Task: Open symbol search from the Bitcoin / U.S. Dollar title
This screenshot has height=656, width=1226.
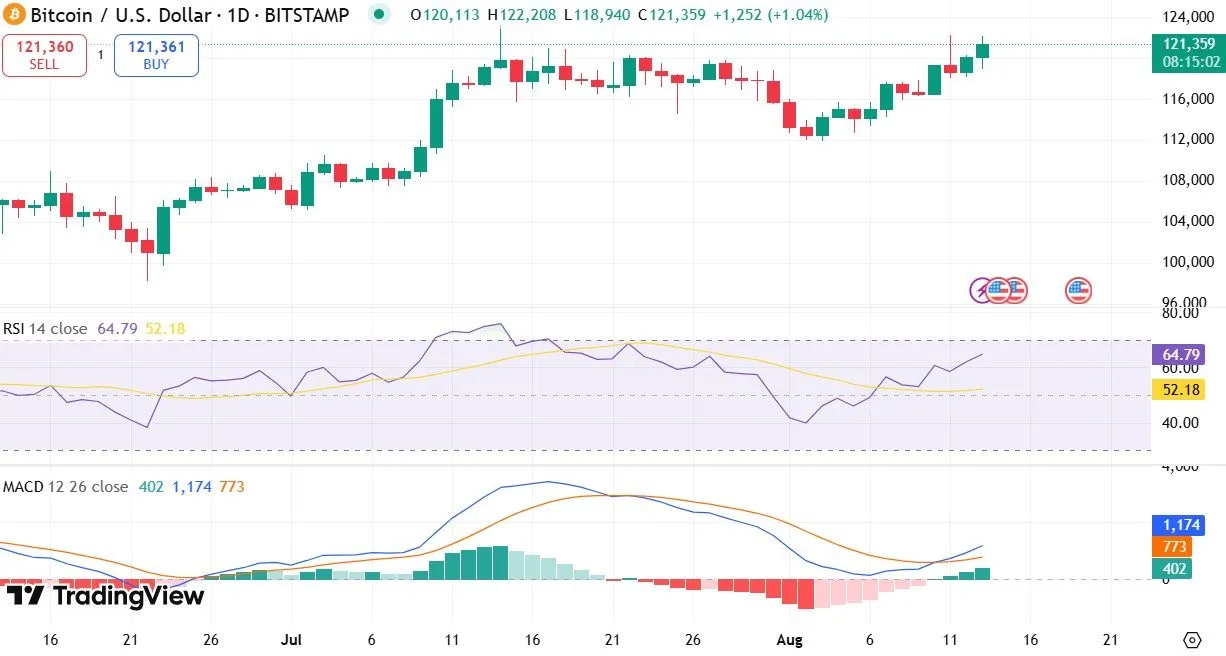Action: pos(120,16)
